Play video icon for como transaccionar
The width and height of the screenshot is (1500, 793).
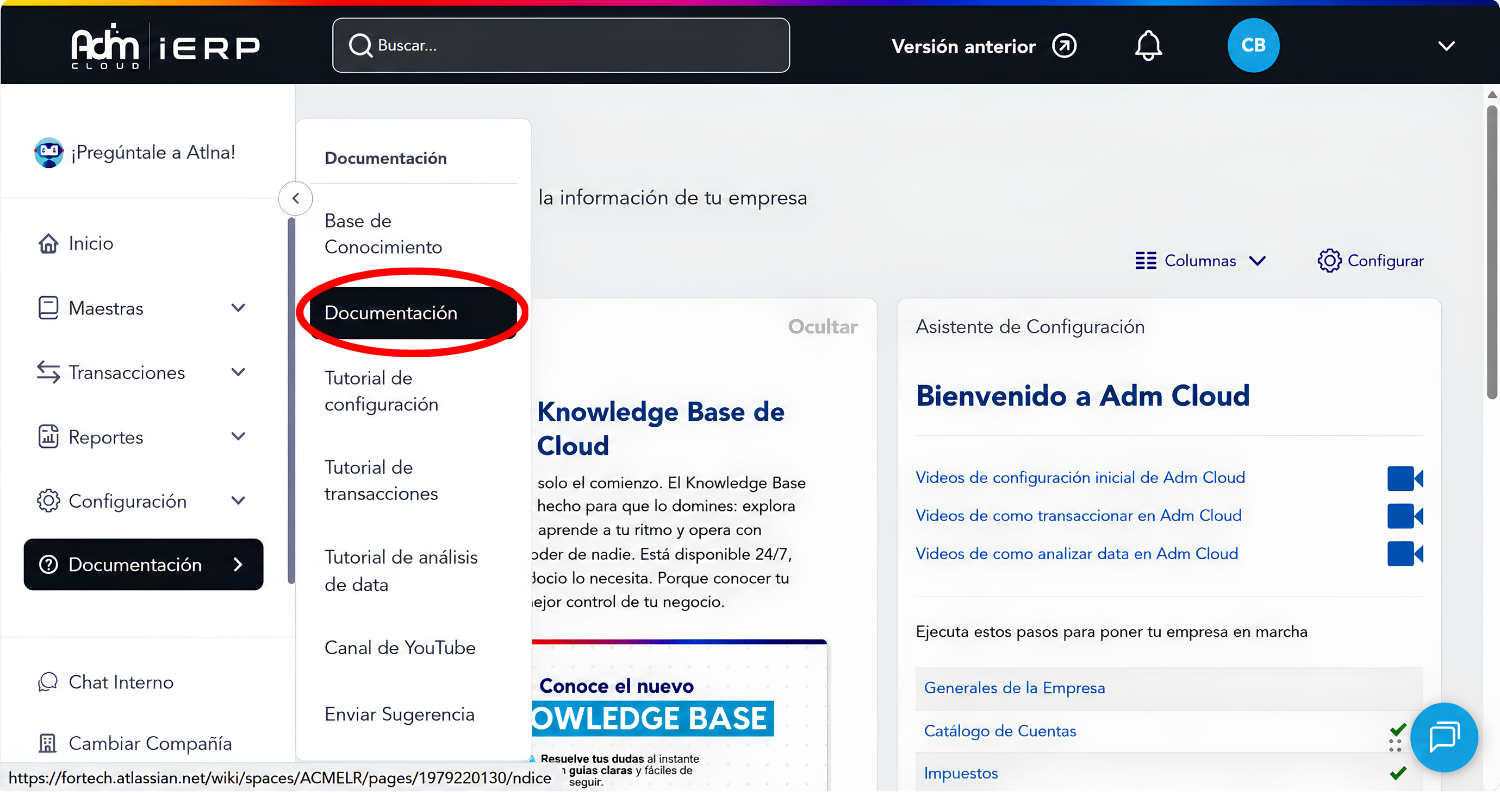coord(1405,516)
